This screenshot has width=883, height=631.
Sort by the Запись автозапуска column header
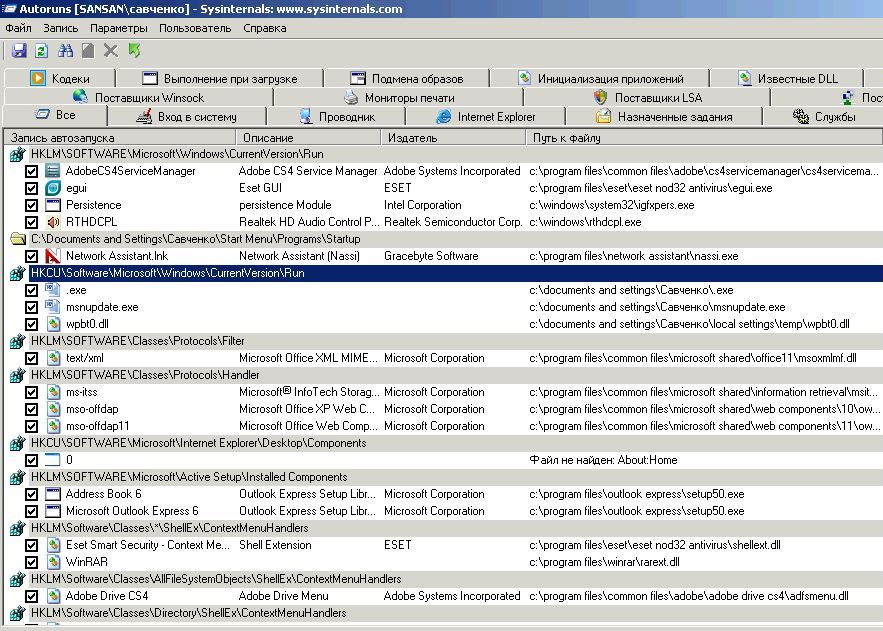point(119,137)
